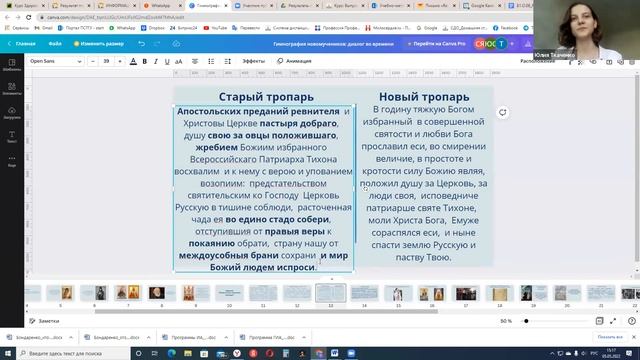Screen dimensions: 640x360
Task: Close the downloads bar
Action: coord(633,337)
